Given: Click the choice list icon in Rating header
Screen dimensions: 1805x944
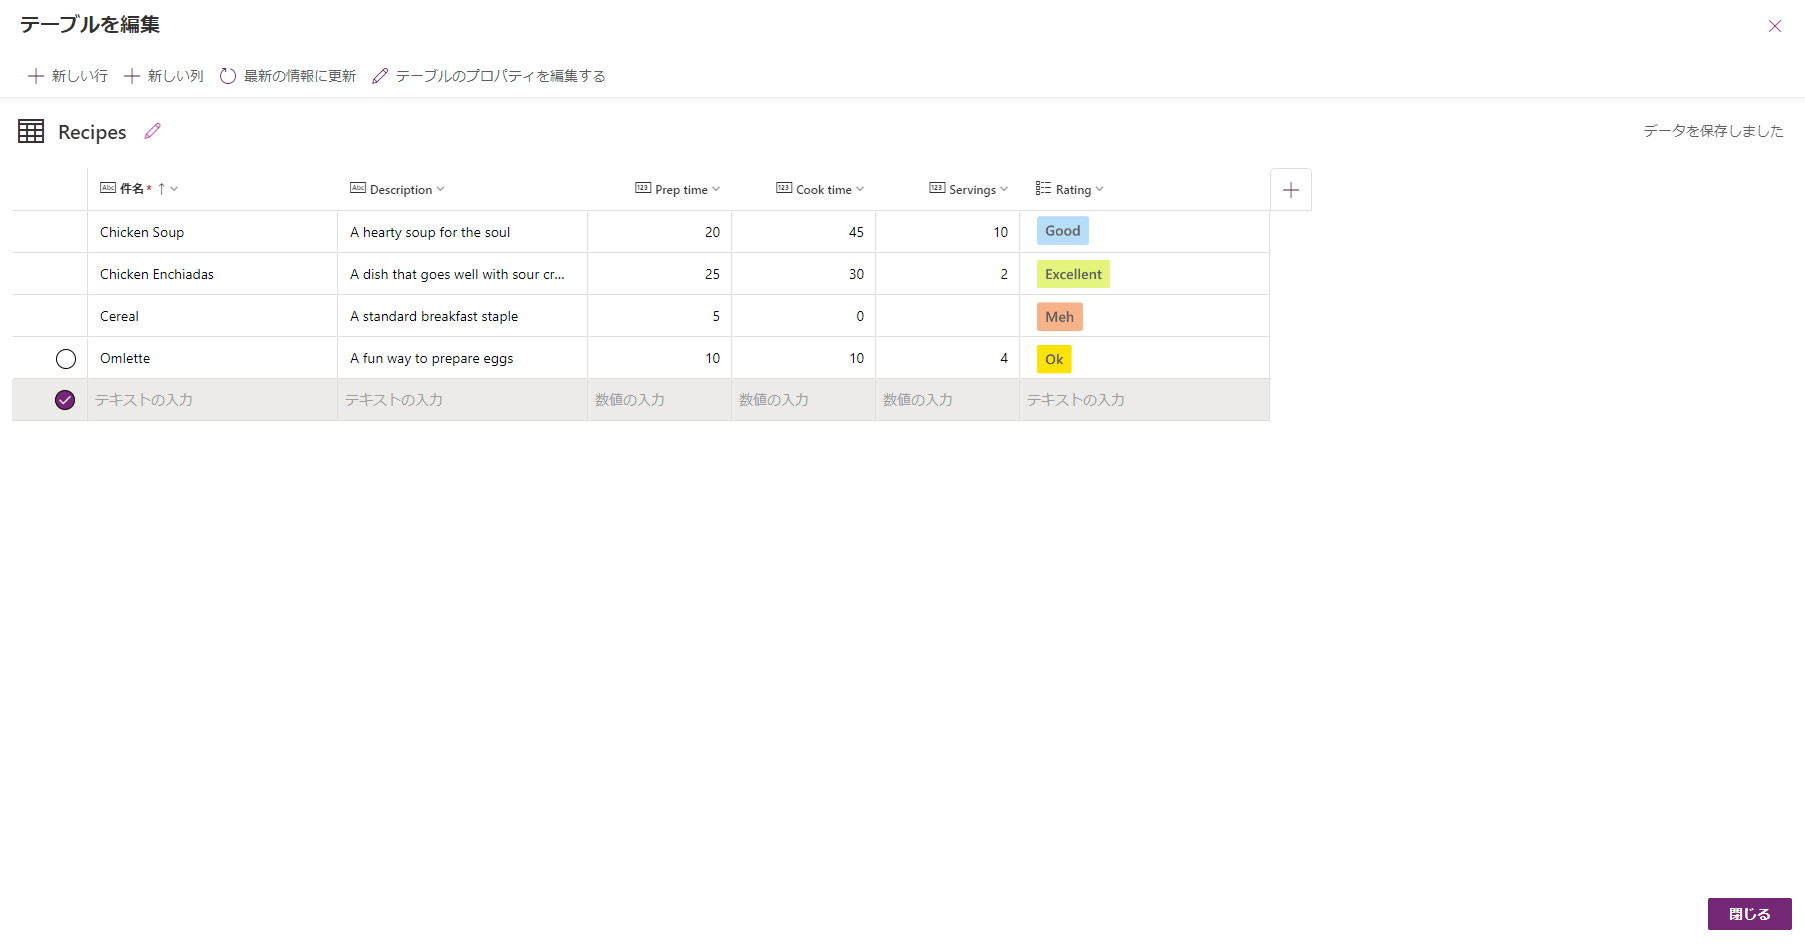Looking at the screenshot, I should [x=1043, y=188].
